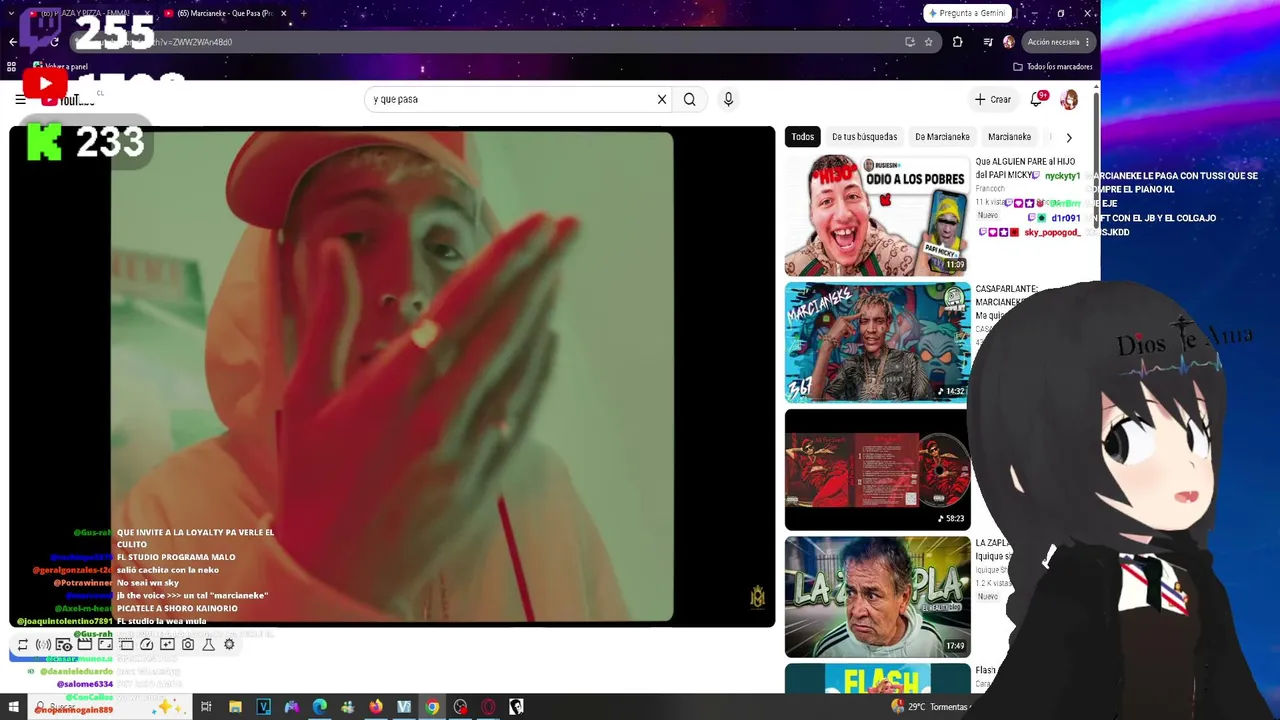Click the loop icon in the overlay toolbar
Viewport: 1280px width, 720px height.
[22, 645]
